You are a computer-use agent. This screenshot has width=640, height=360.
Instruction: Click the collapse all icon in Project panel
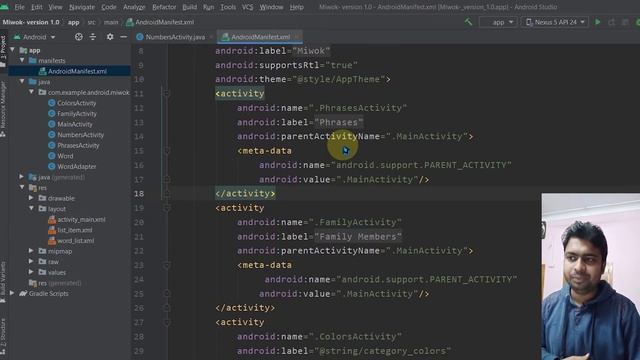93,37
